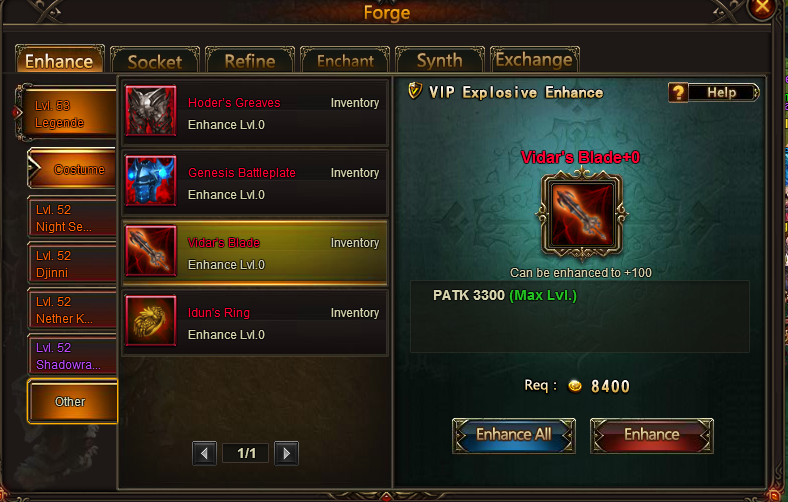Select the Lvl. 52 Djinni entry
Screen dimensions: 788x502
(x=72, y=263)
